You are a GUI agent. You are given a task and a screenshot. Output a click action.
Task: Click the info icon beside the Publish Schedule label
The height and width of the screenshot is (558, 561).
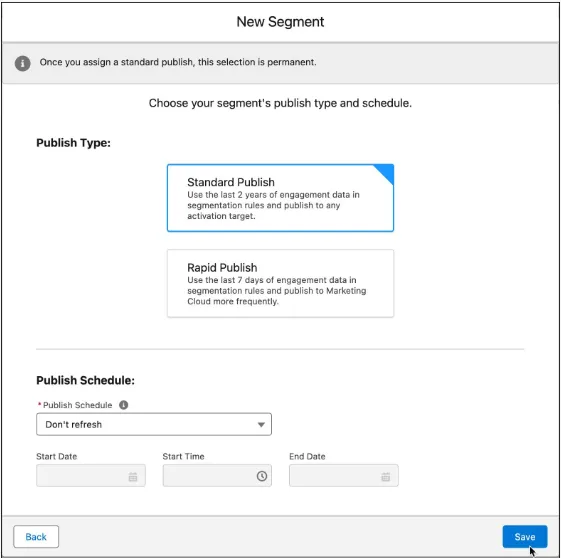[x=123, y=405]
